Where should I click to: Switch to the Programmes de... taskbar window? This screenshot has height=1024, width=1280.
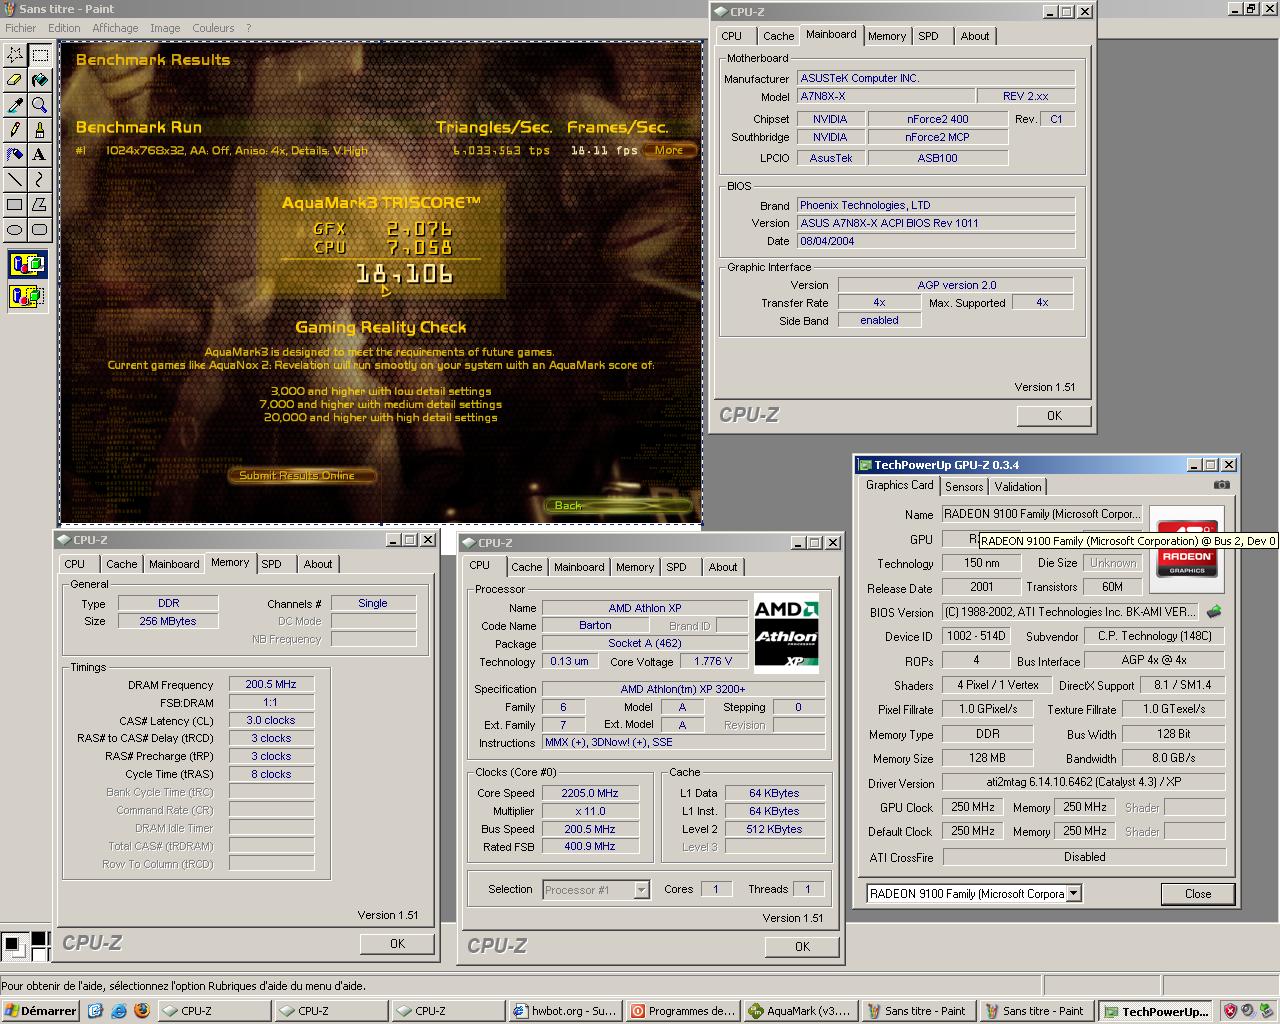click(684, 1011)
